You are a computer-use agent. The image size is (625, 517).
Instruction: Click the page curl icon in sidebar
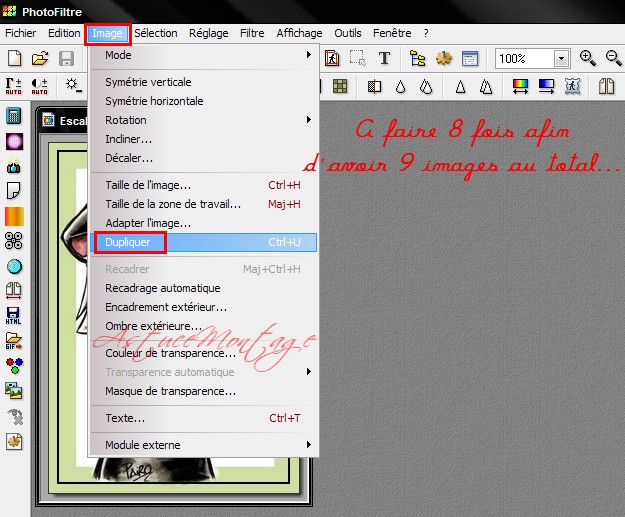click(14, 191)
